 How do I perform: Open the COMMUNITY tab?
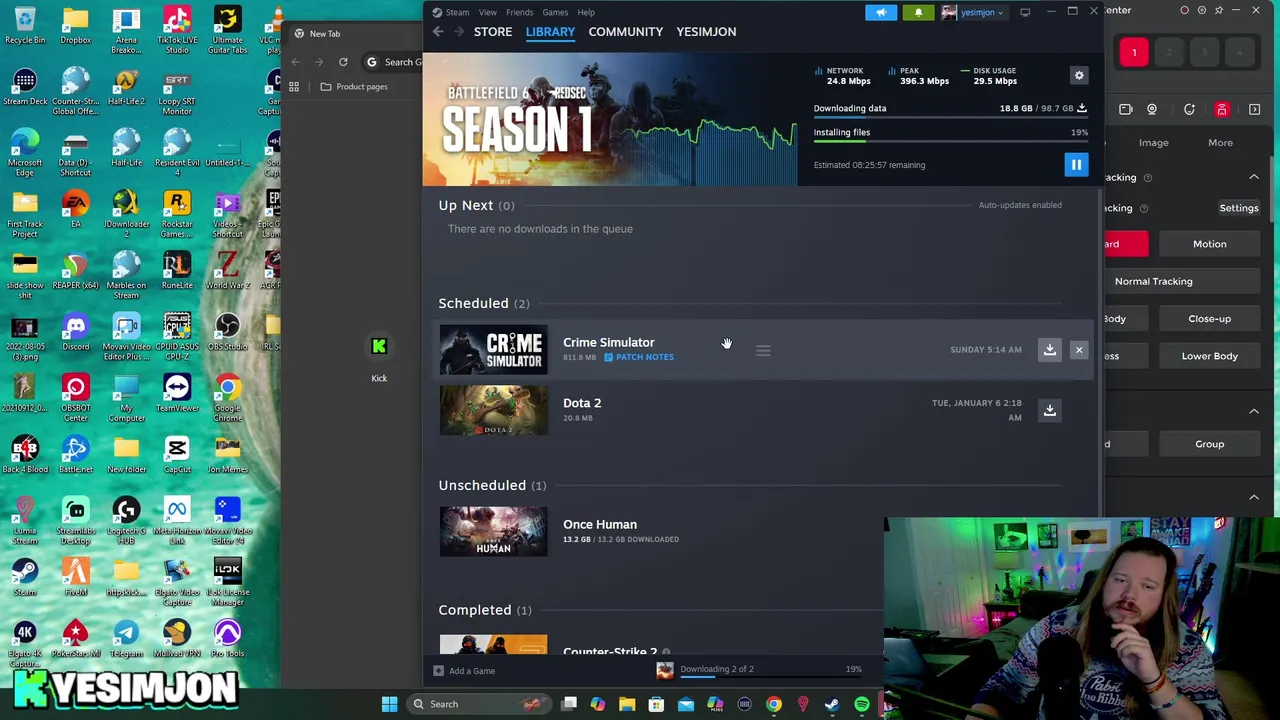point(625,32)
